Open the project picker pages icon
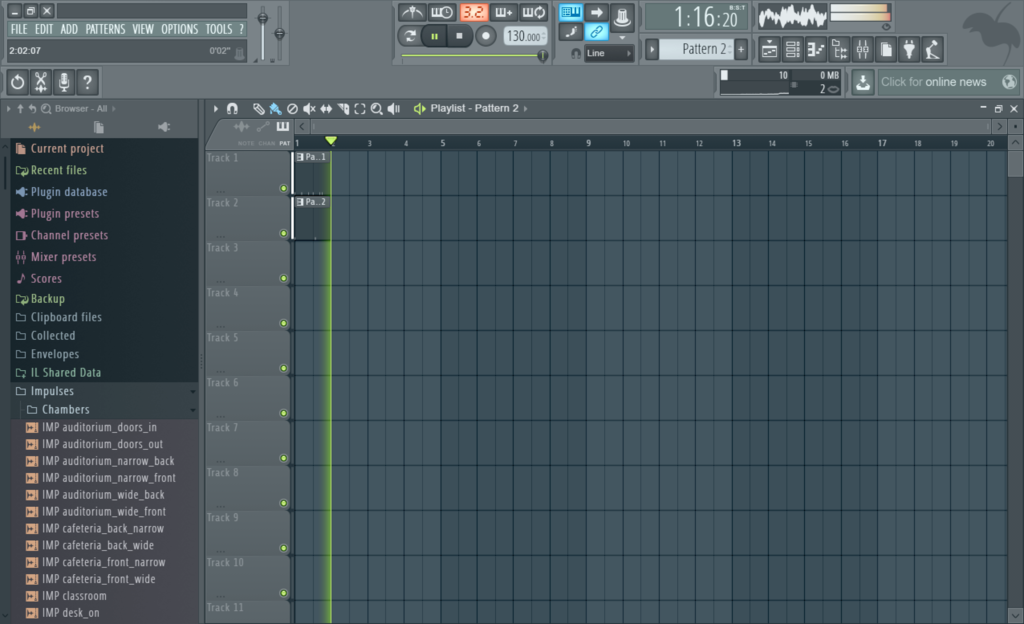The width and height of the screenshot is (1024, 624). (886, 50)
